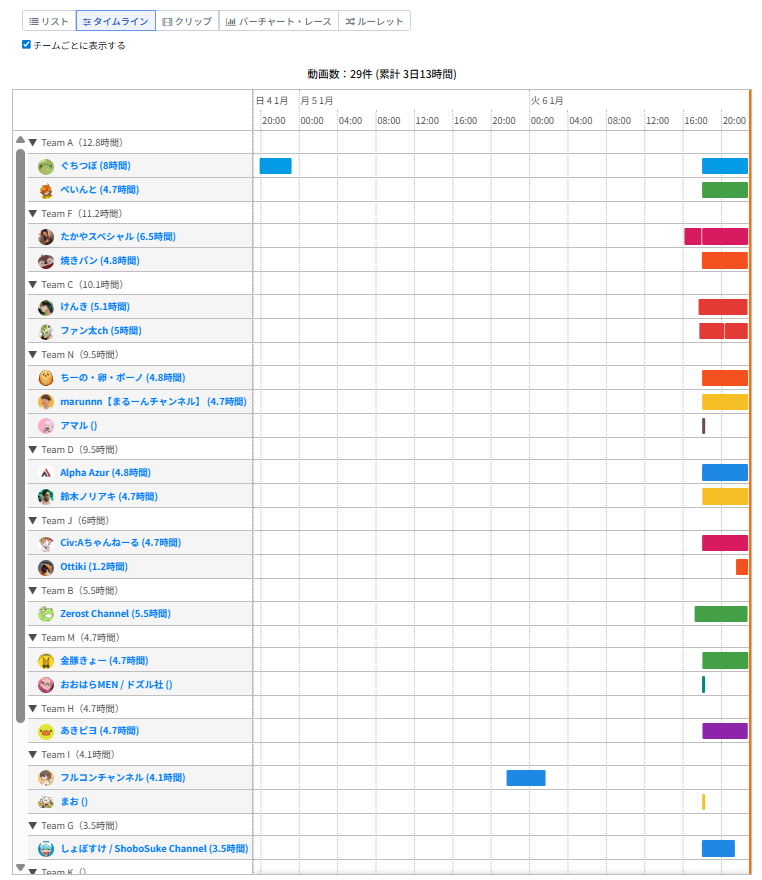Click Alpha Azur logo icon
This screenshot has height=880, width=762.
46,473
